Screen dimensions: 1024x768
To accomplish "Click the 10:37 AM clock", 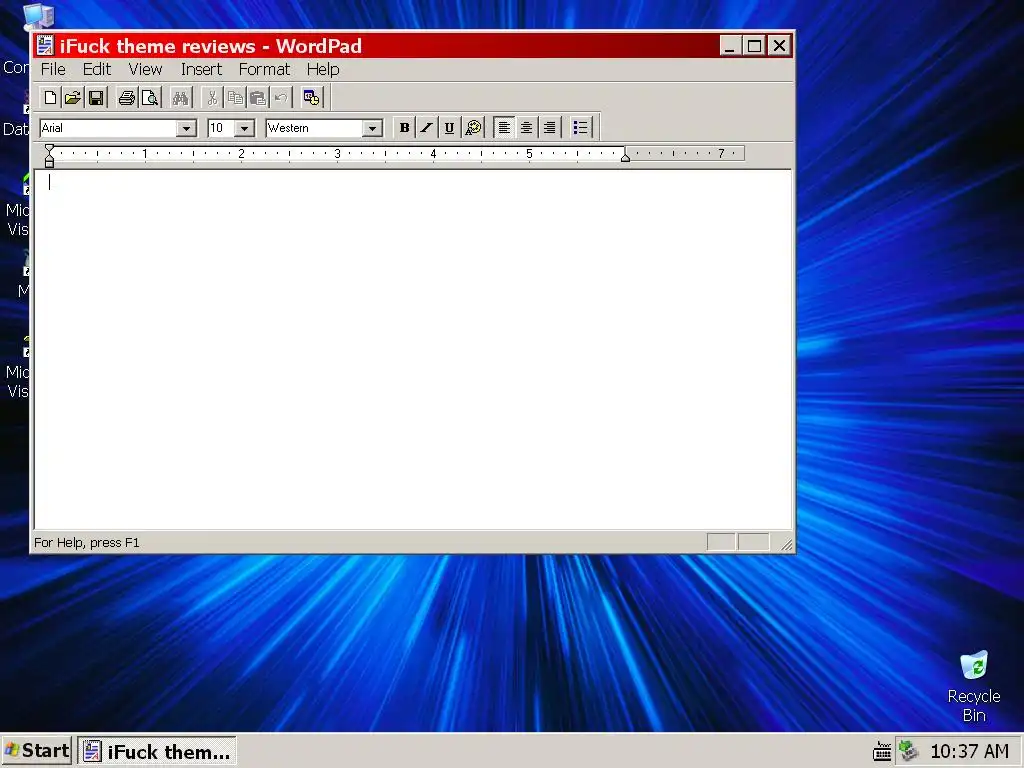I will [x=969, y=752].
